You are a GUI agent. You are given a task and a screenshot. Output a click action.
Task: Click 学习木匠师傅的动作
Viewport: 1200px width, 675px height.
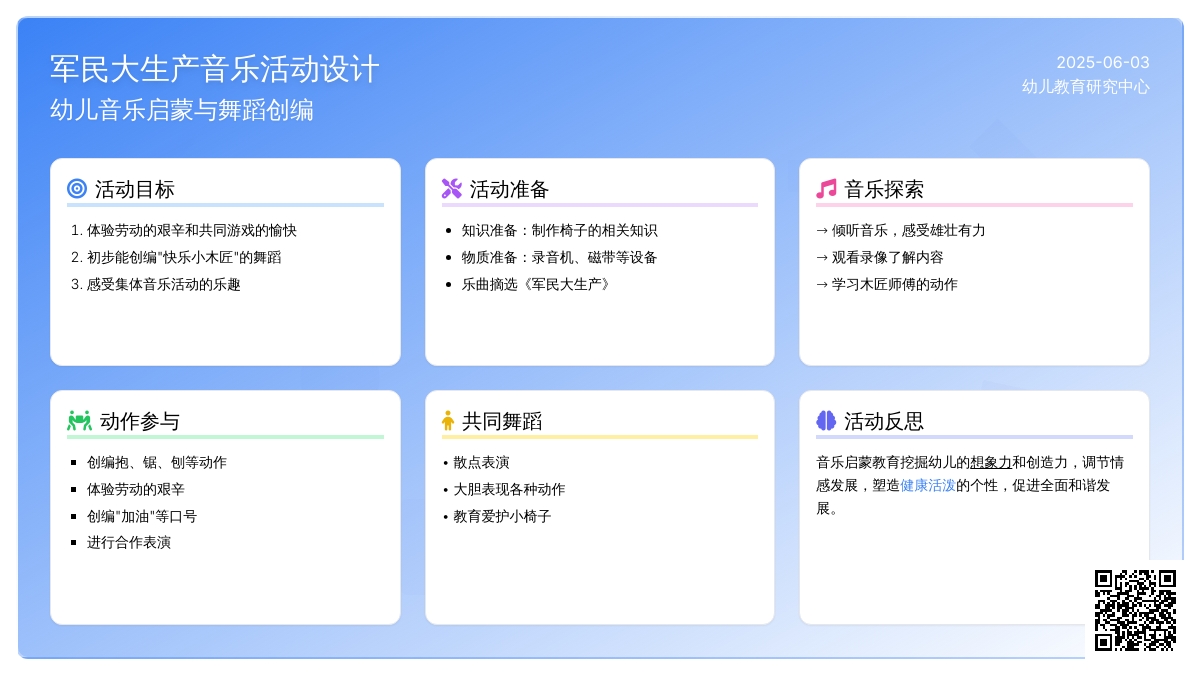coord(886,284)
